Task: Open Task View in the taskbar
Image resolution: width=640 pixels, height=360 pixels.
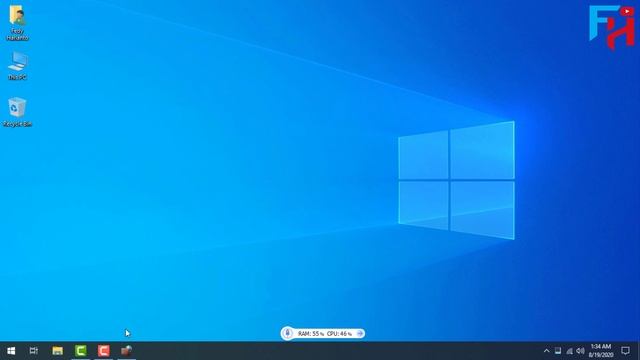Action: pos(34,351)
